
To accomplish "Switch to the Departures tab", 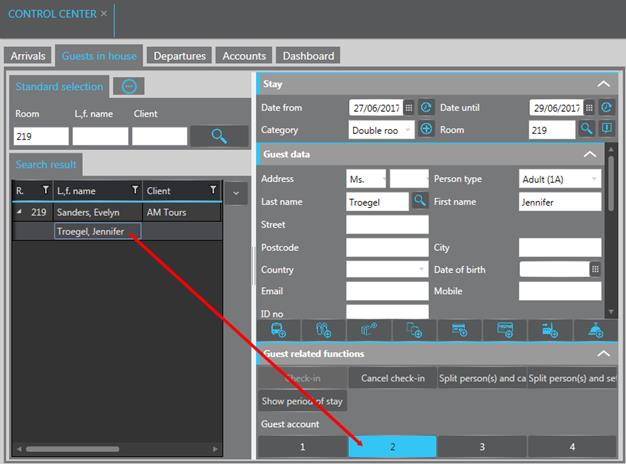I will click(x=180, y=56).
